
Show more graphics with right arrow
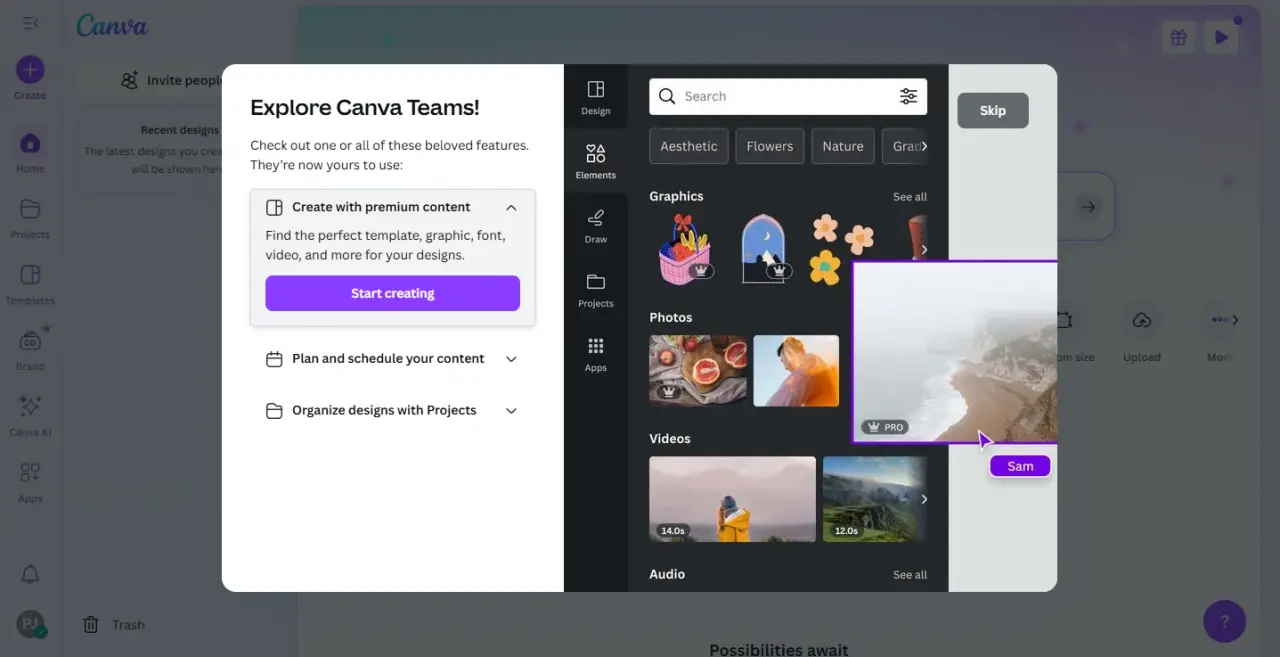pyautogui.click(x=924, y=250)
